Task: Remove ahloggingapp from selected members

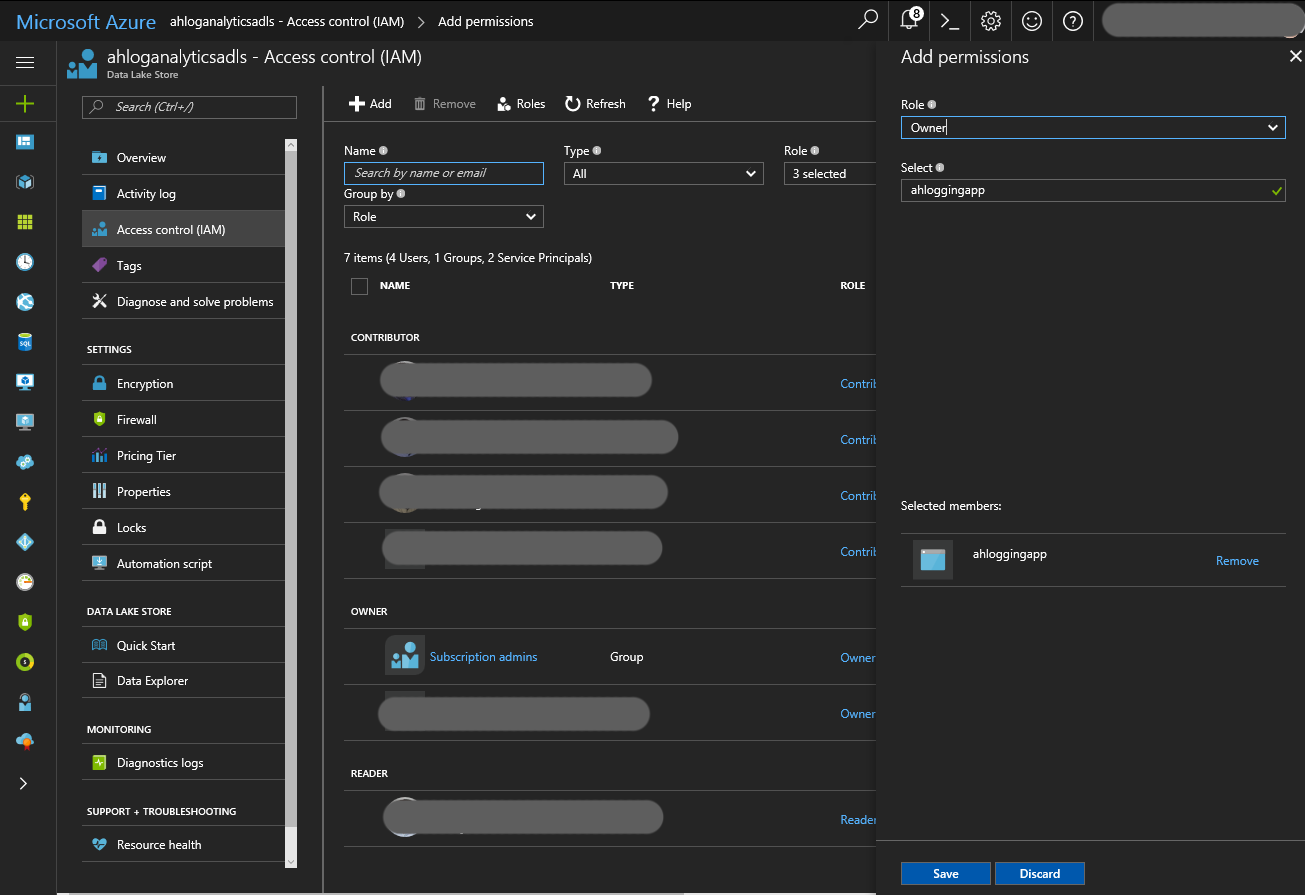Action: (1237, 561)
